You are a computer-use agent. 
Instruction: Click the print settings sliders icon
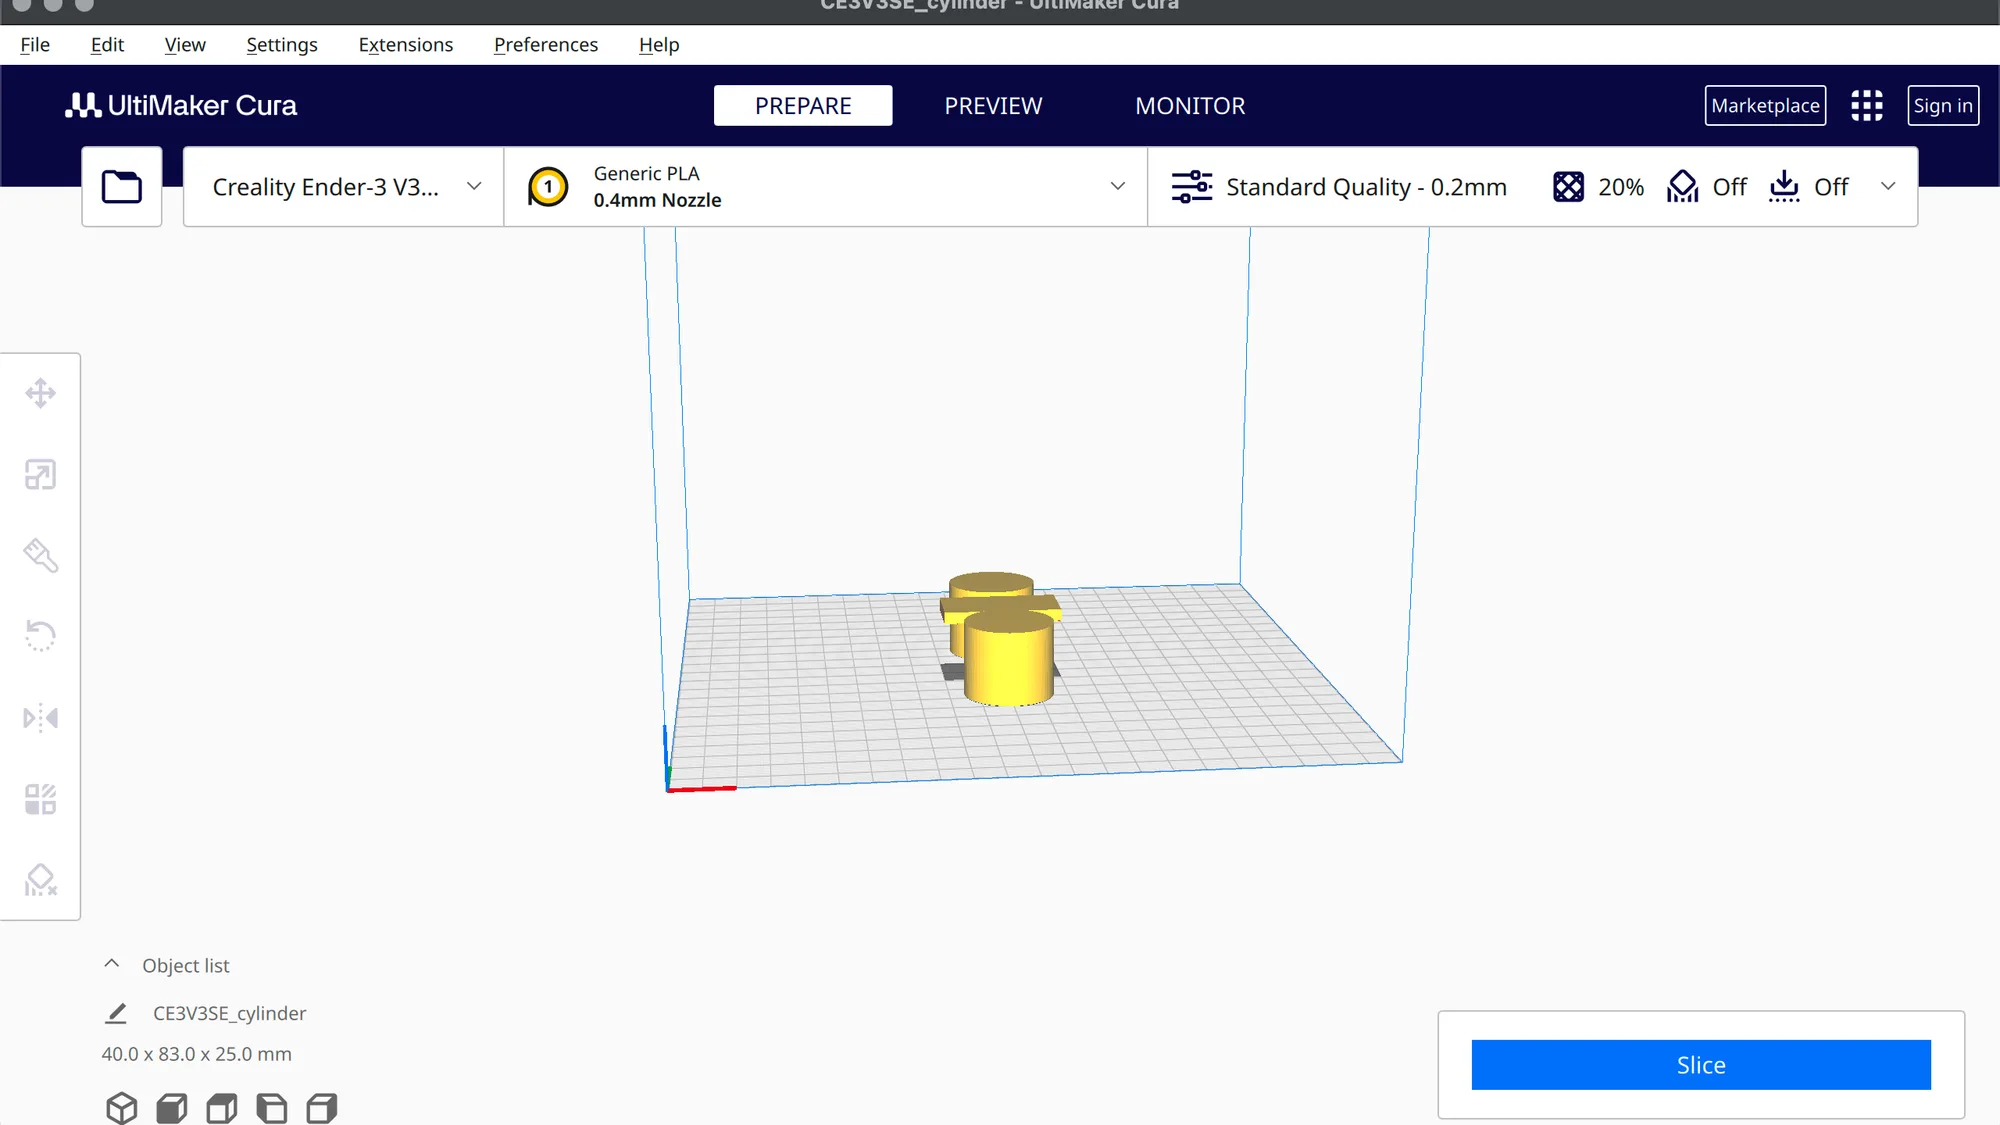[1192, 187]
